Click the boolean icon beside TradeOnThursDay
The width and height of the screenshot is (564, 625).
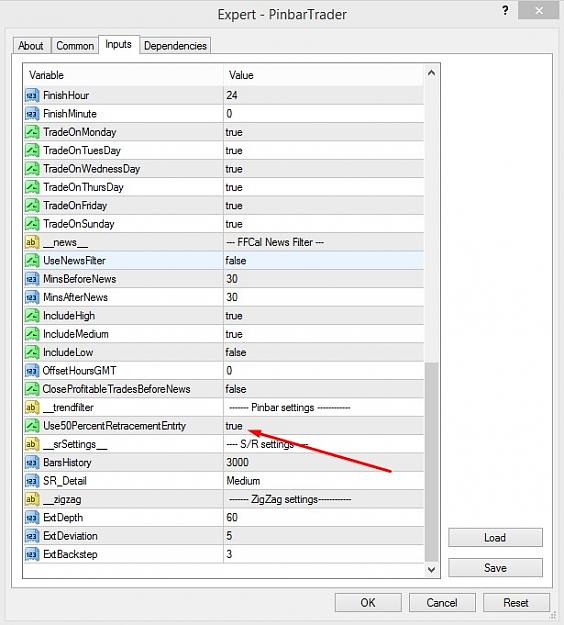[x=32, y=187]
